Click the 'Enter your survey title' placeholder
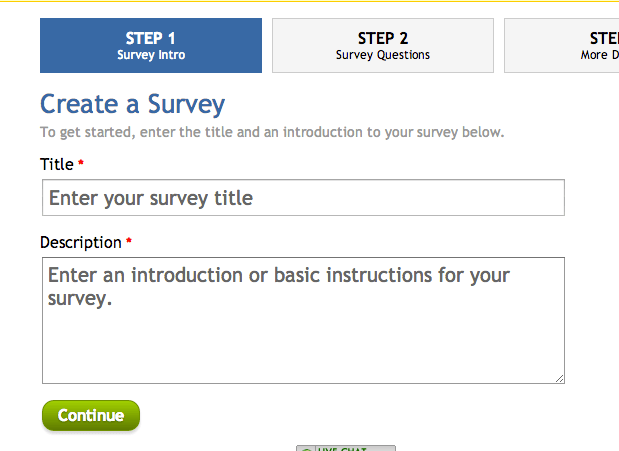The image size is (619, 451). coord(151,198)
